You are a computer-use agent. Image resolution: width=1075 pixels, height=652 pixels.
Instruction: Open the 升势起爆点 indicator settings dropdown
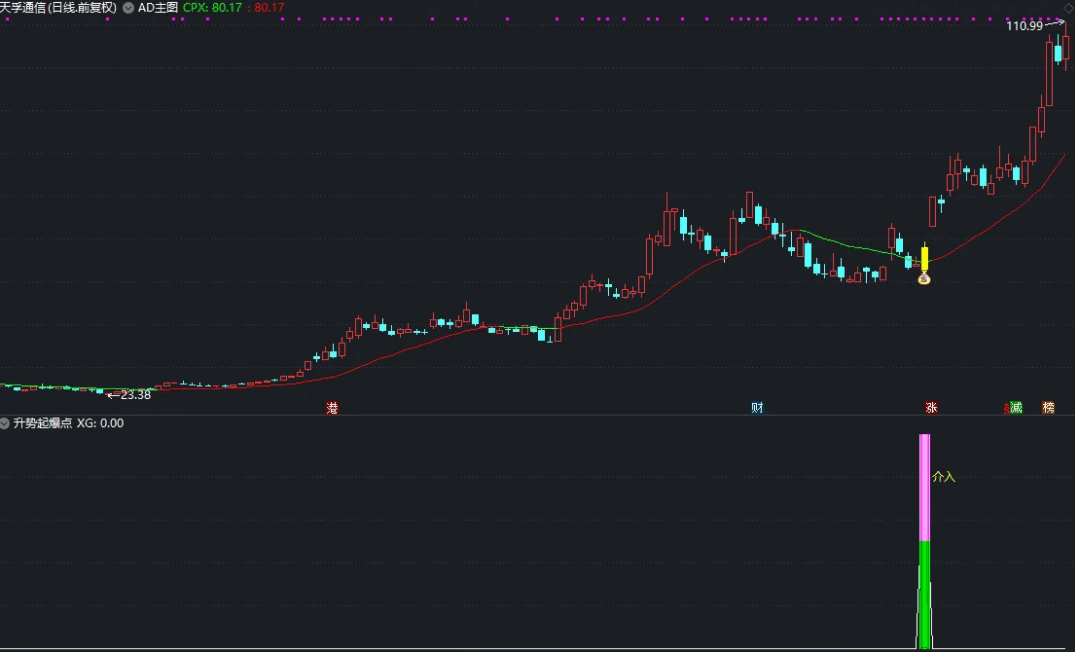5,424
